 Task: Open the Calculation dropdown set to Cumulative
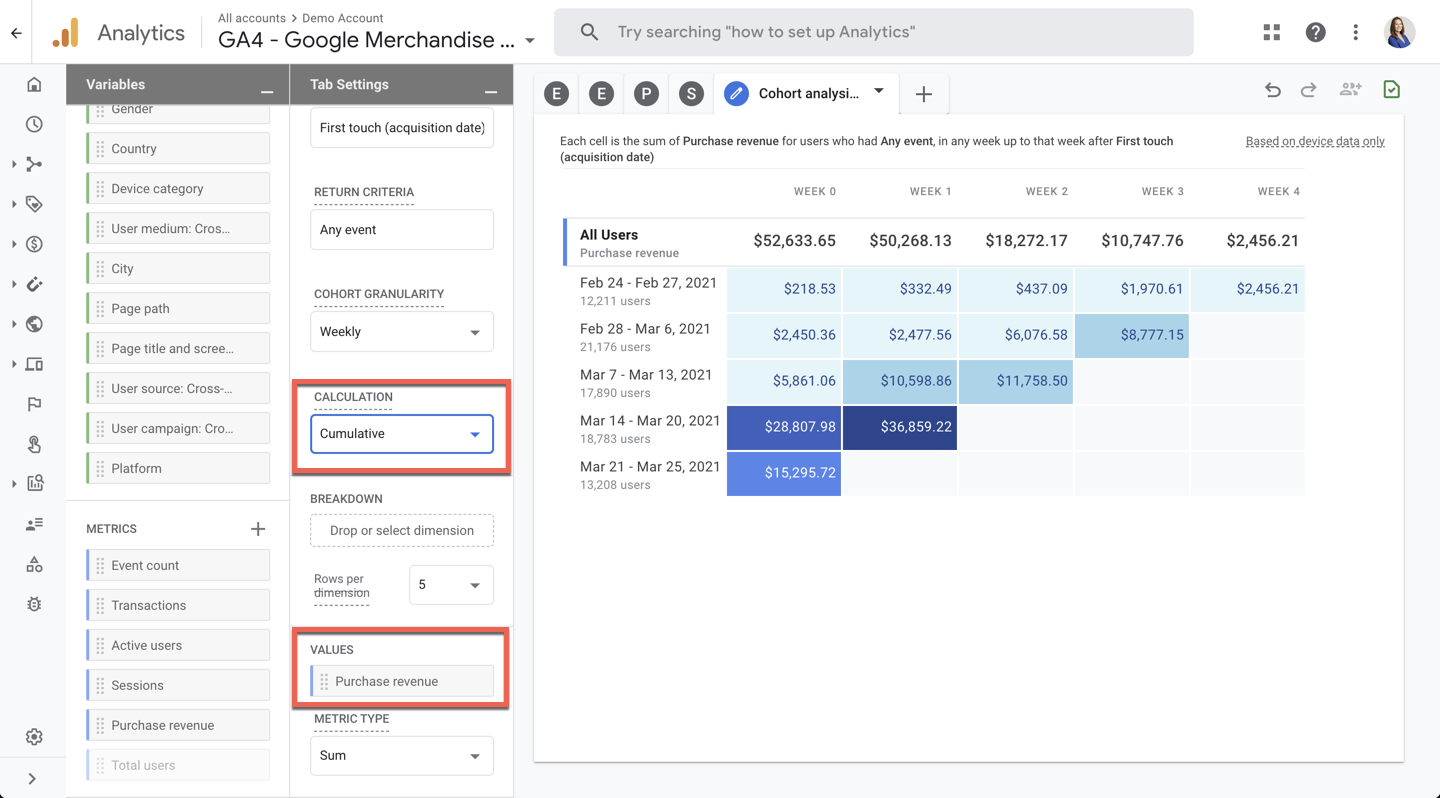coord(402,434)
